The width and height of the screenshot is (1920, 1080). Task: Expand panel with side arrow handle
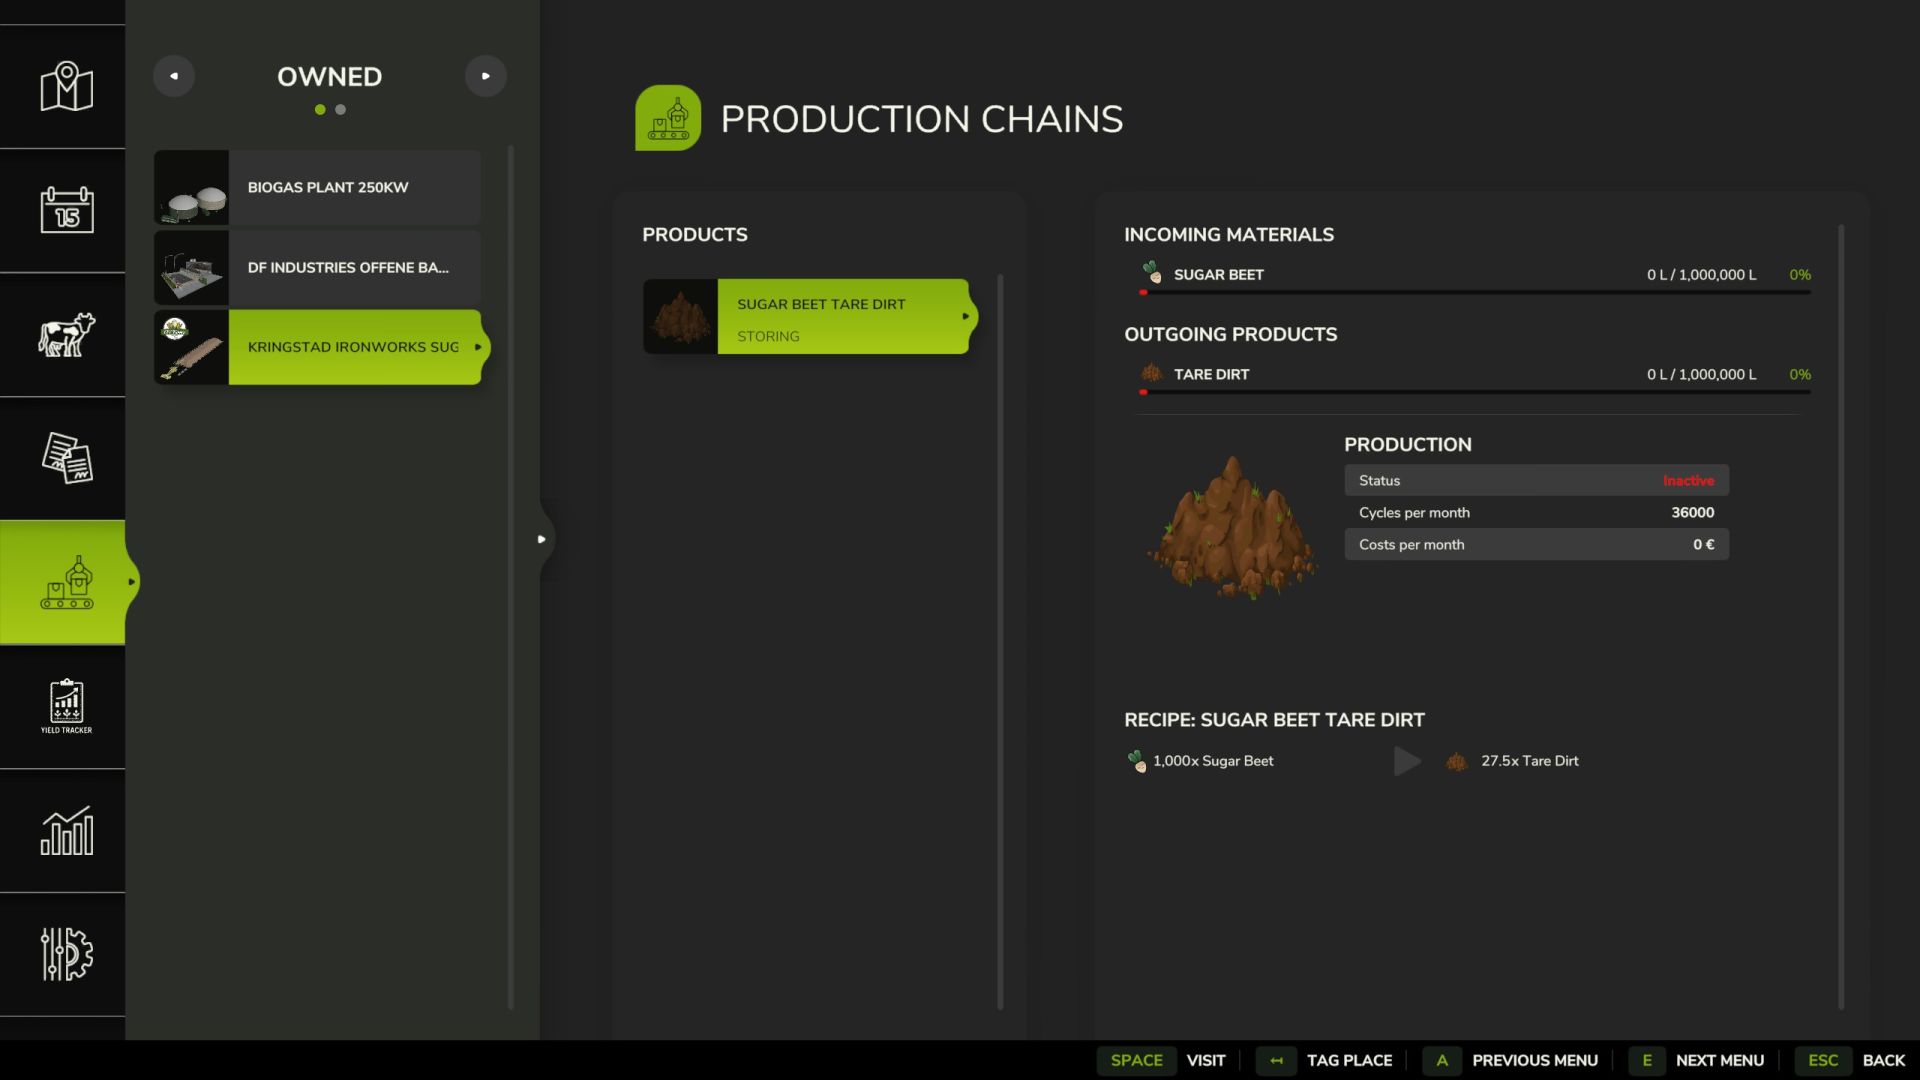point(542,539)
